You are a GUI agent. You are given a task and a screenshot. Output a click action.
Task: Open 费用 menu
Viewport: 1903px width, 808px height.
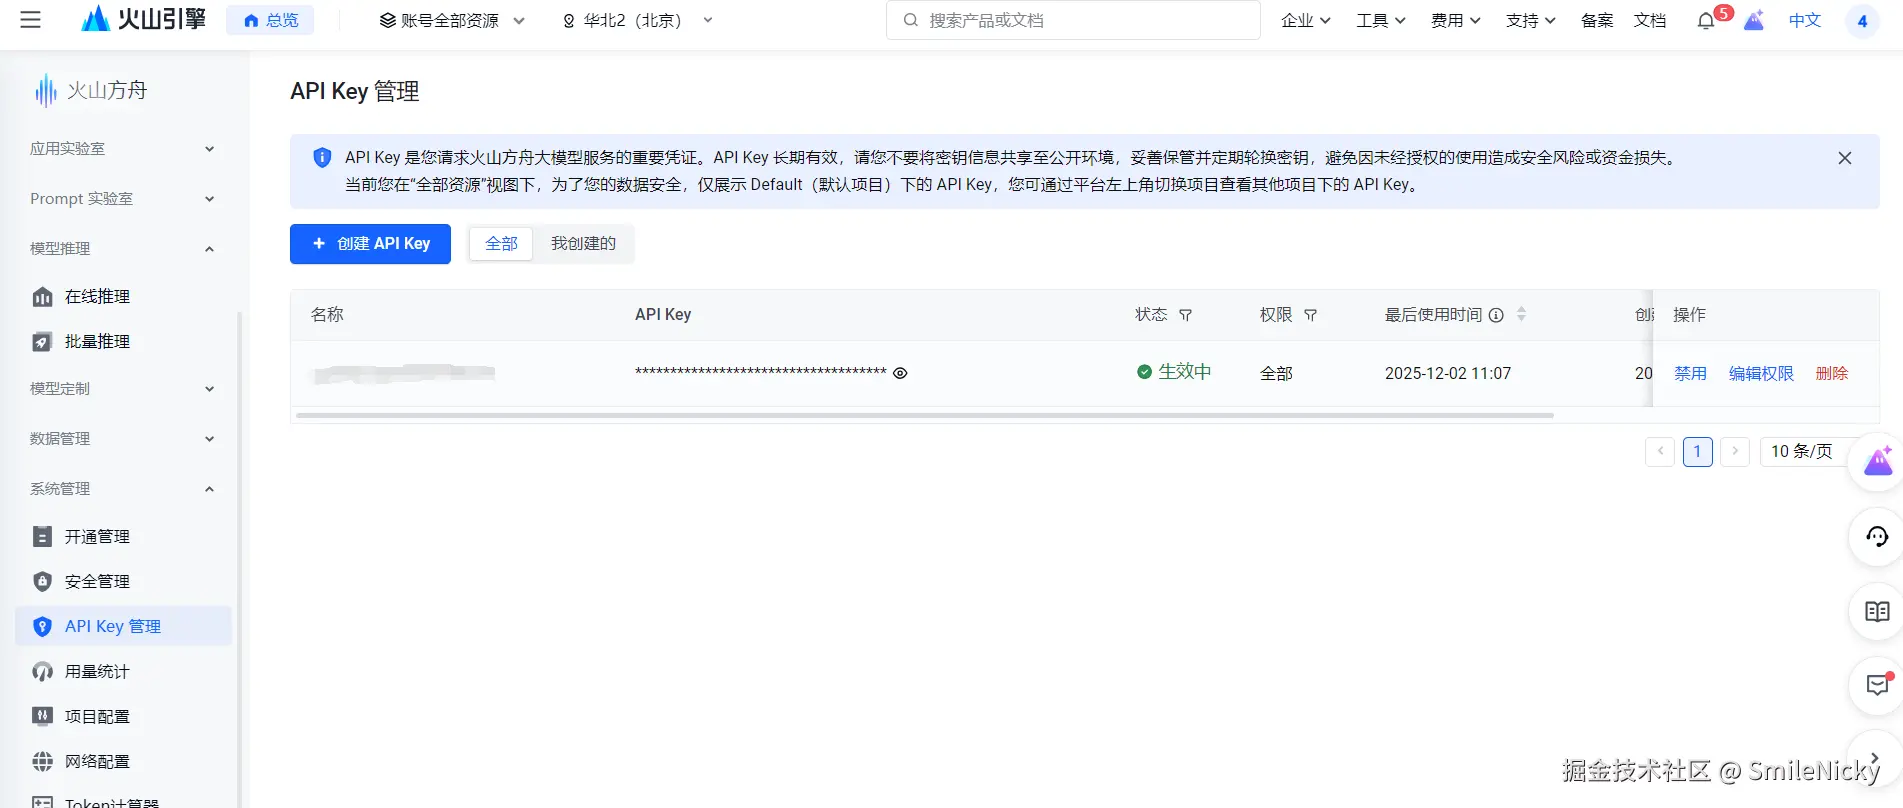tap(1455, 20)
